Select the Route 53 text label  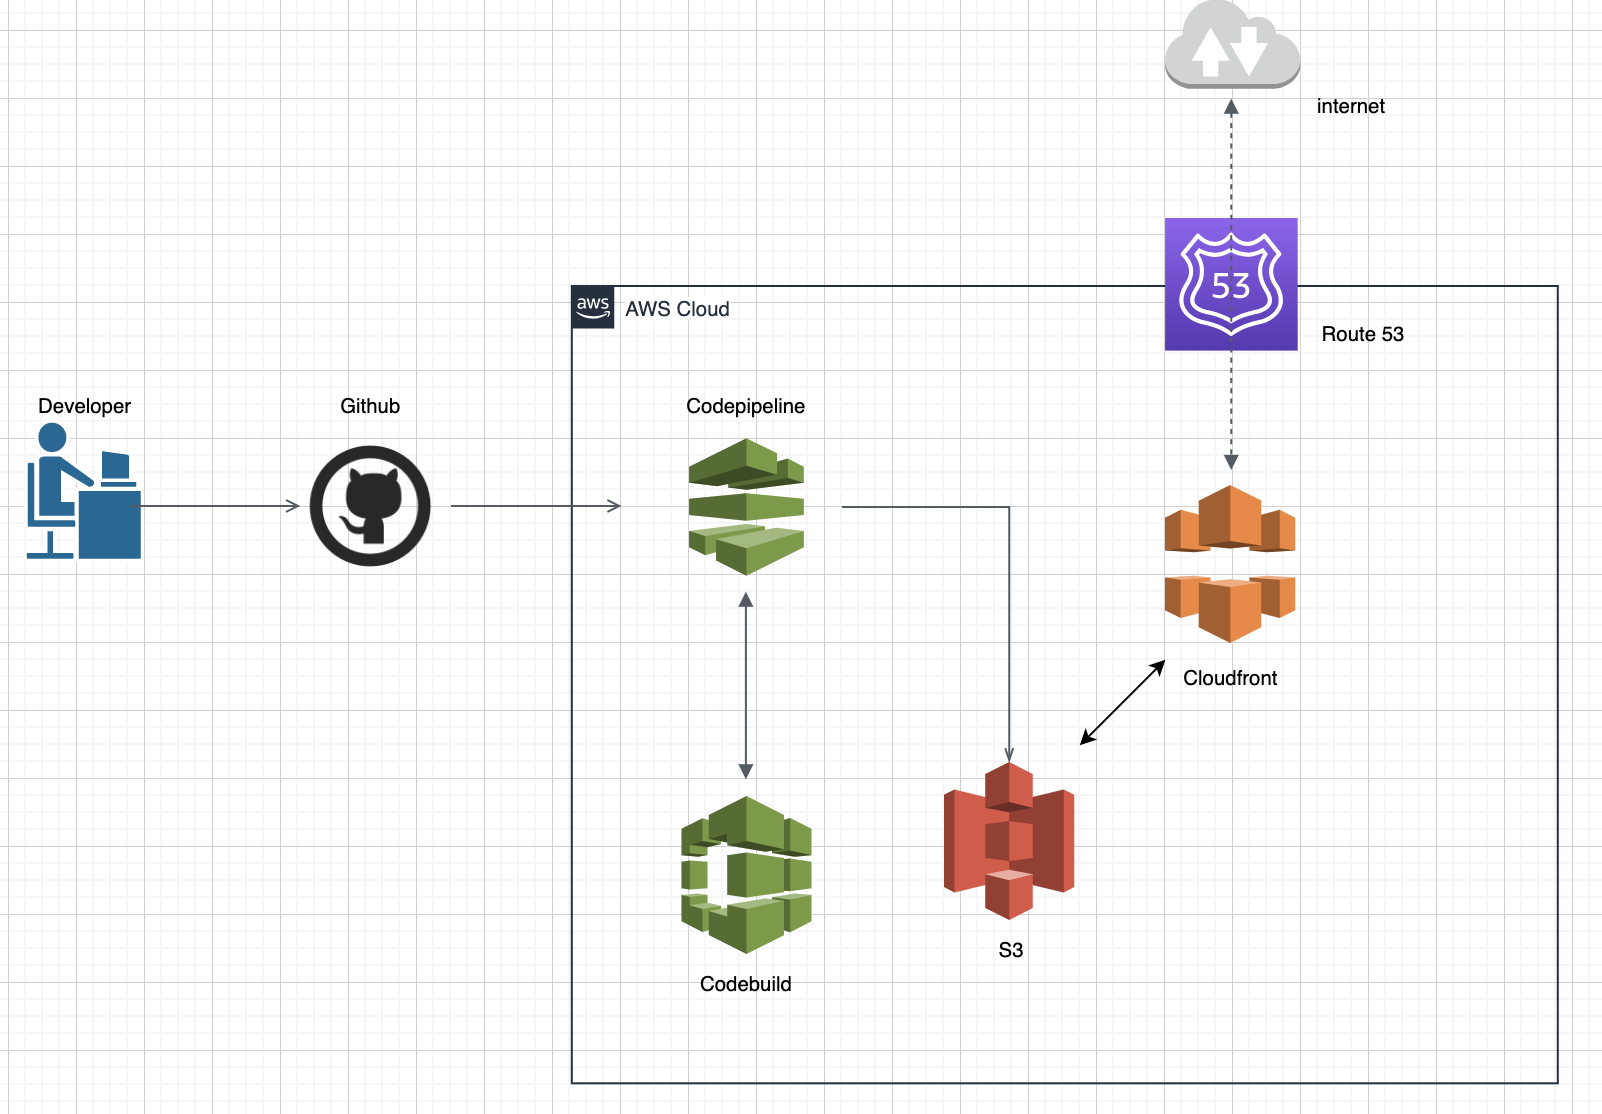(x=1362, y=335)
